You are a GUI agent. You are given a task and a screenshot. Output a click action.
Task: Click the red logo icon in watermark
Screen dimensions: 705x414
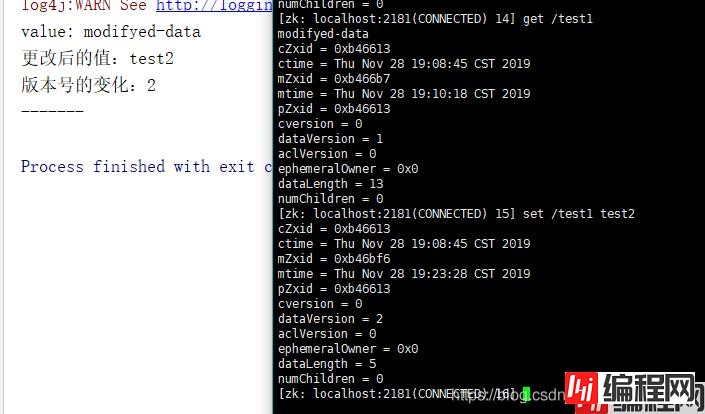(583, 391)
